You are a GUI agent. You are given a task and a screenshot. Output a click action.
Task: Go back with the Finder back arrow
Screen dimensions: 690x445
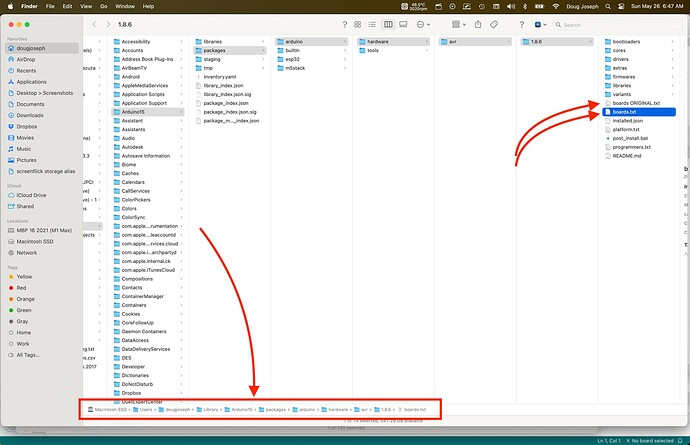point(94,25)
